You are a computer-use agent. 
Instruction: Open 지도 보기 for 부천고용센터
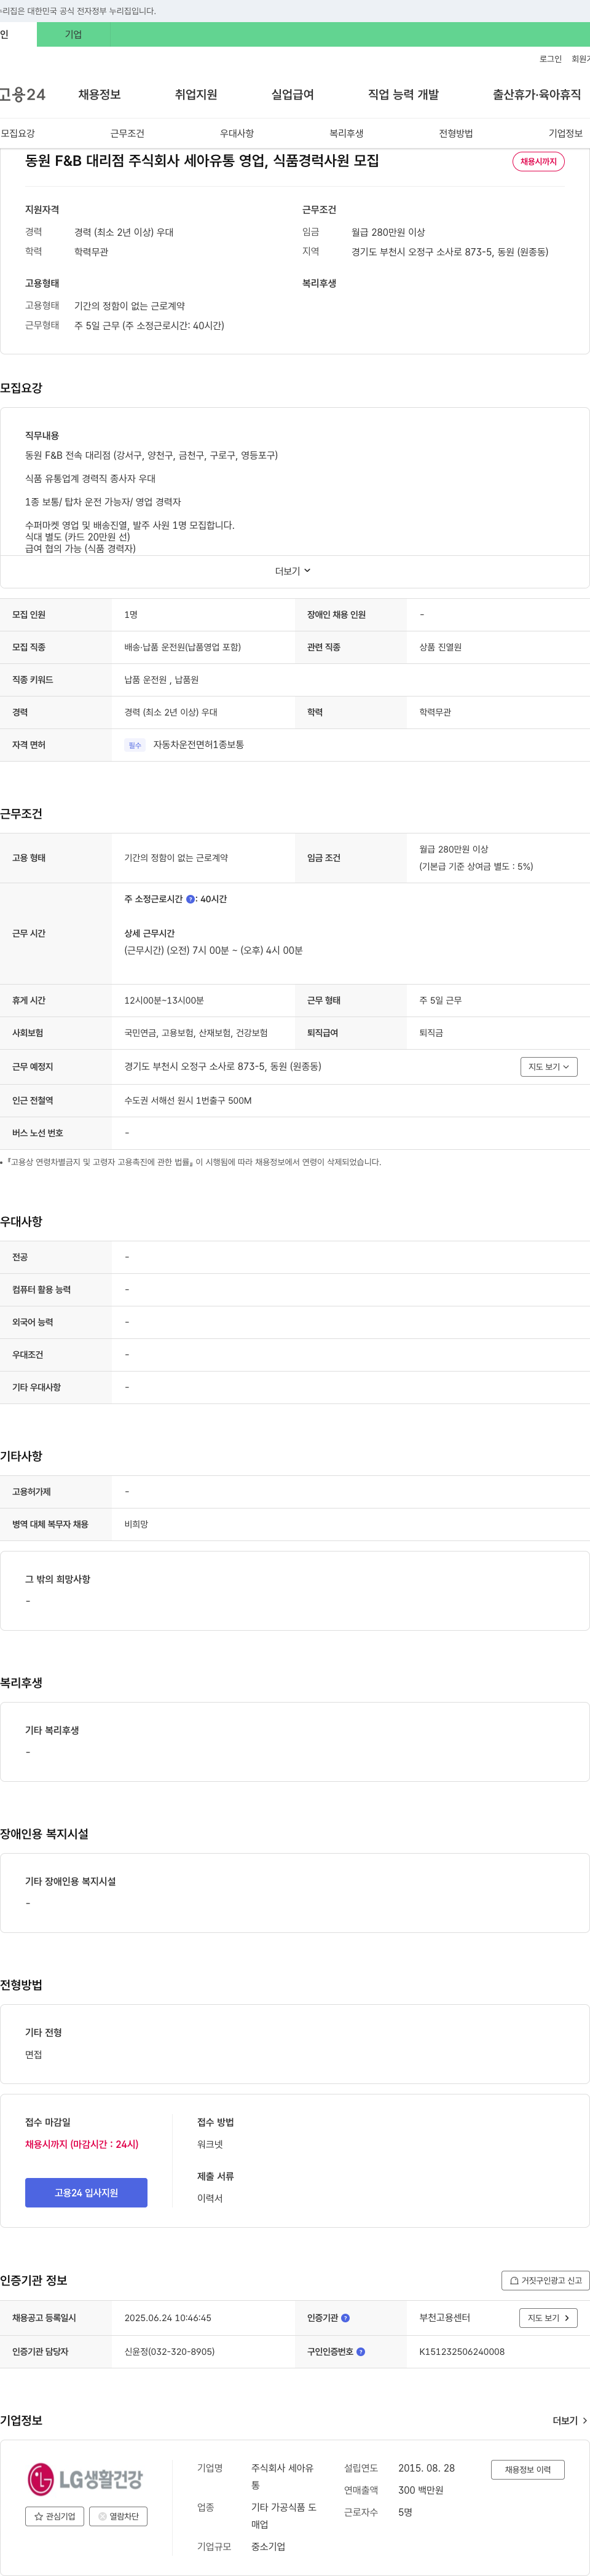pos(548,2318)
